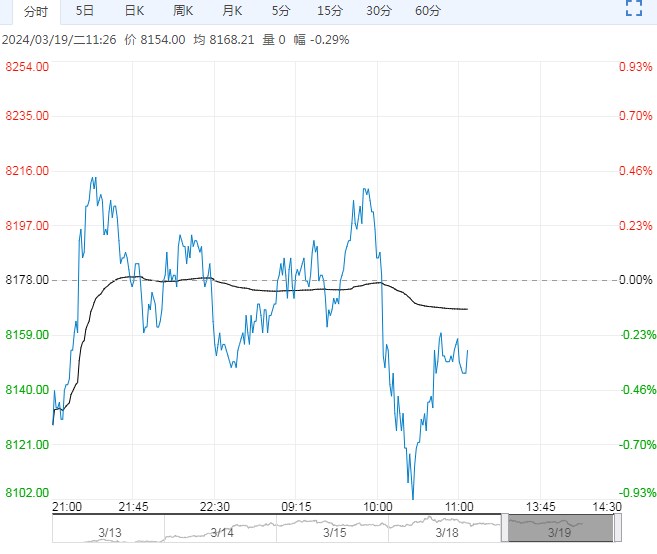
Task: Switch to 30分 interval view
Action: click(x=379, y=11)
